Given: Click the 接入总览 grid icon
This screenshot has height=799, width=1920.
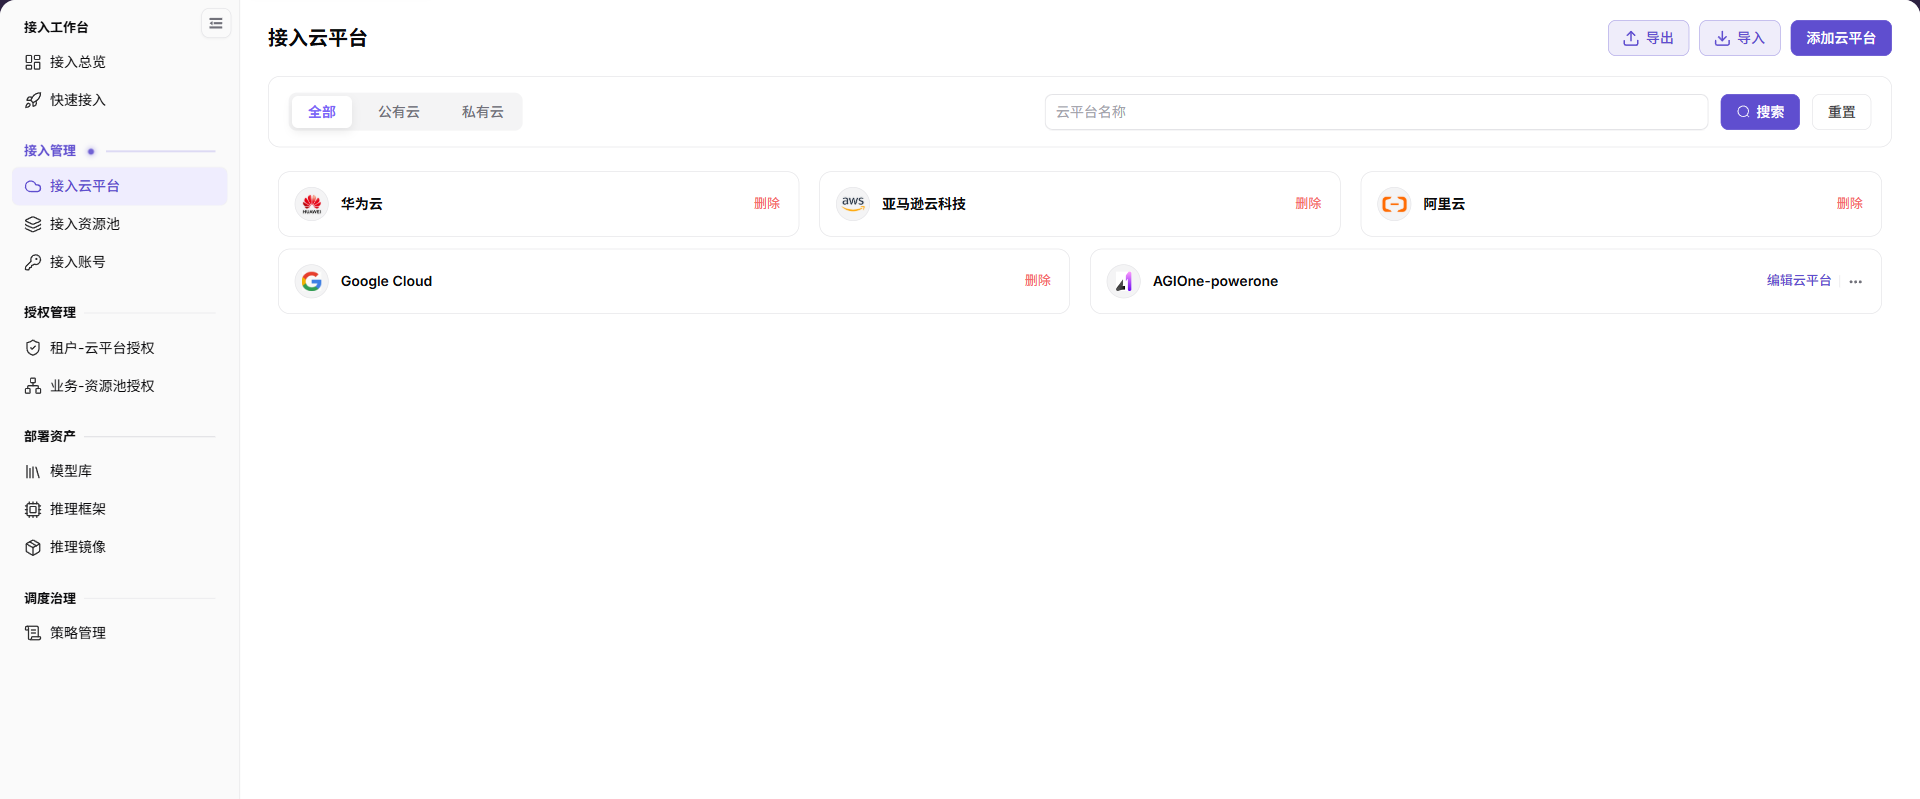Looking at the screenshot, I should 33,62.
